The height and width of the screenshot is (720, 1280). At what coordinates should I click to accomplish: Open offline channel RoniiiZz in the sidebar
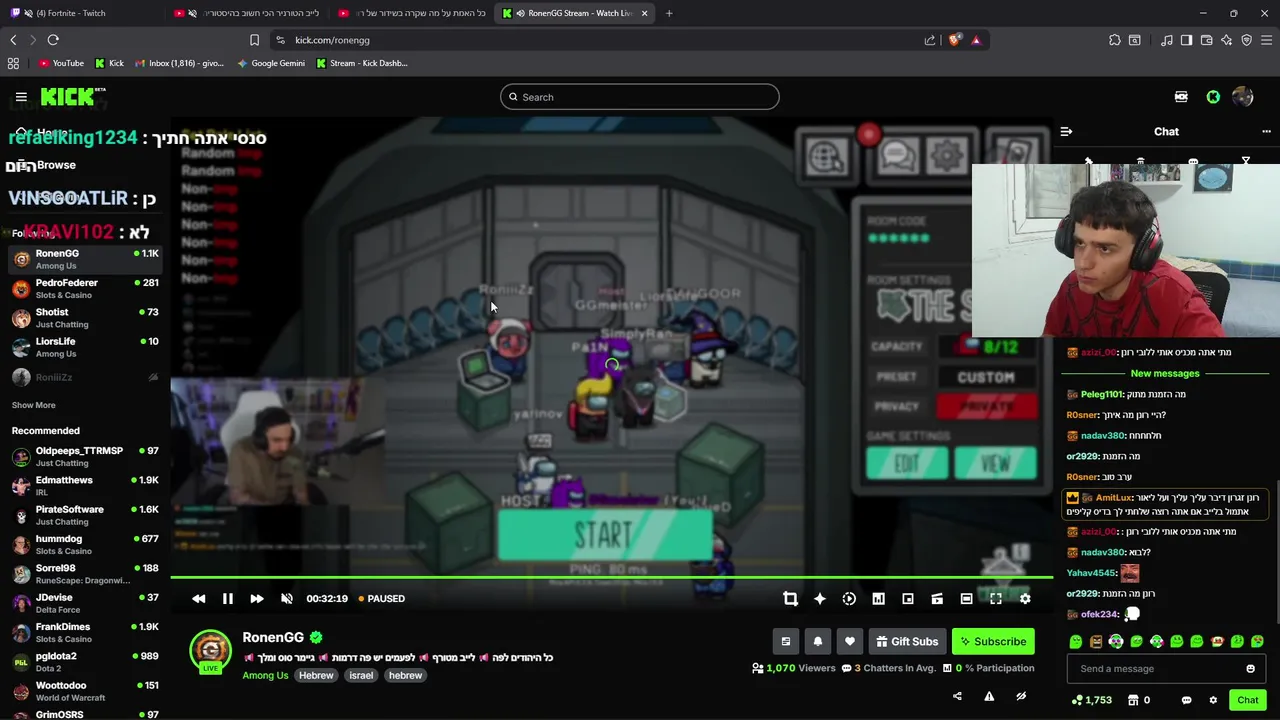[x=85, y=377]
